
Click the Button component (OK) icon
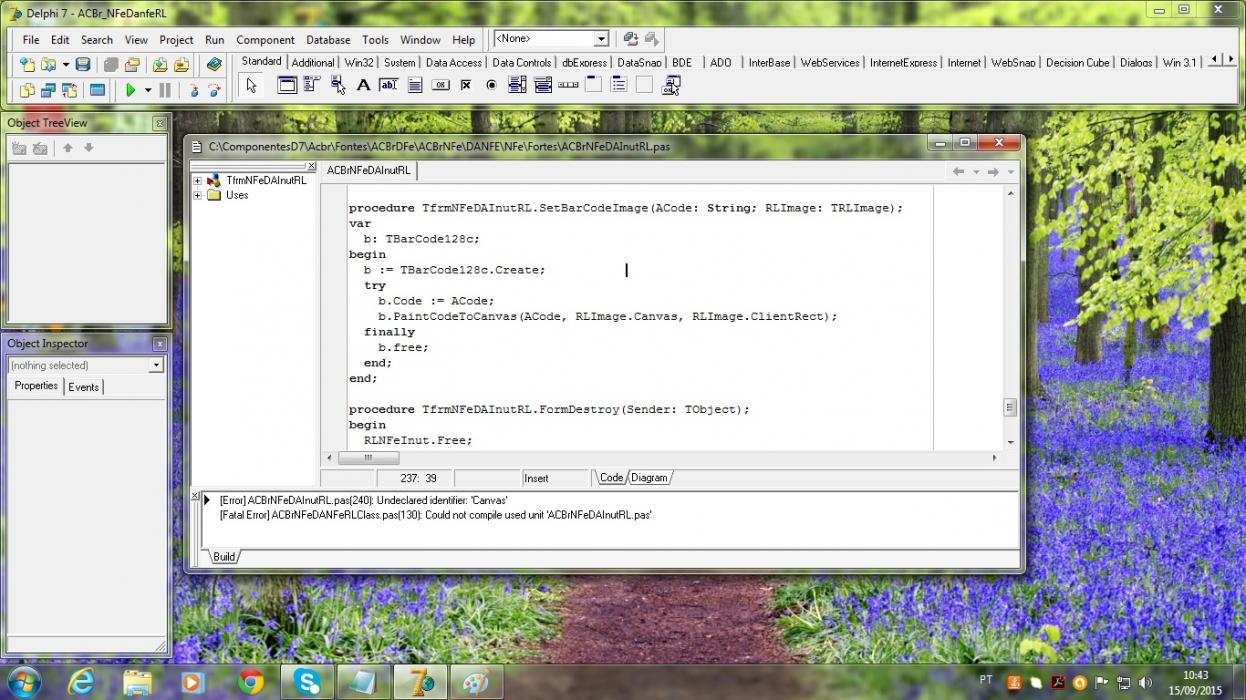[440, 85]
